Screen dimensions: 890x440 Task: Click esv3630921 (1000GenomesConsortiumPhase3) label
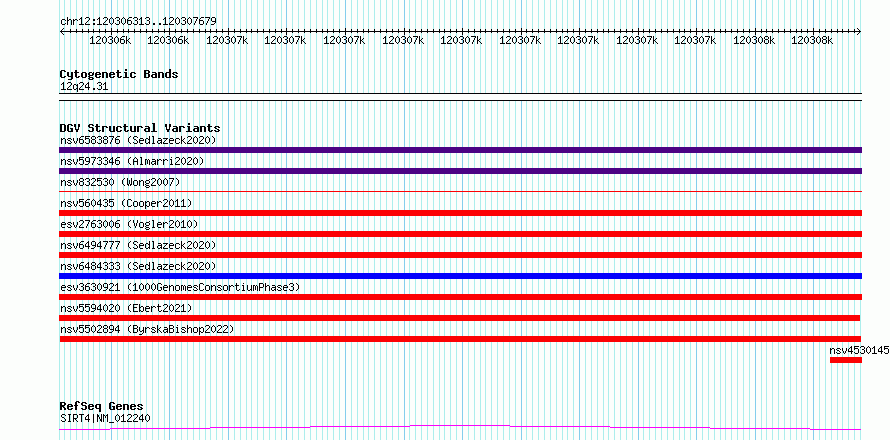(x=180, y=287)
